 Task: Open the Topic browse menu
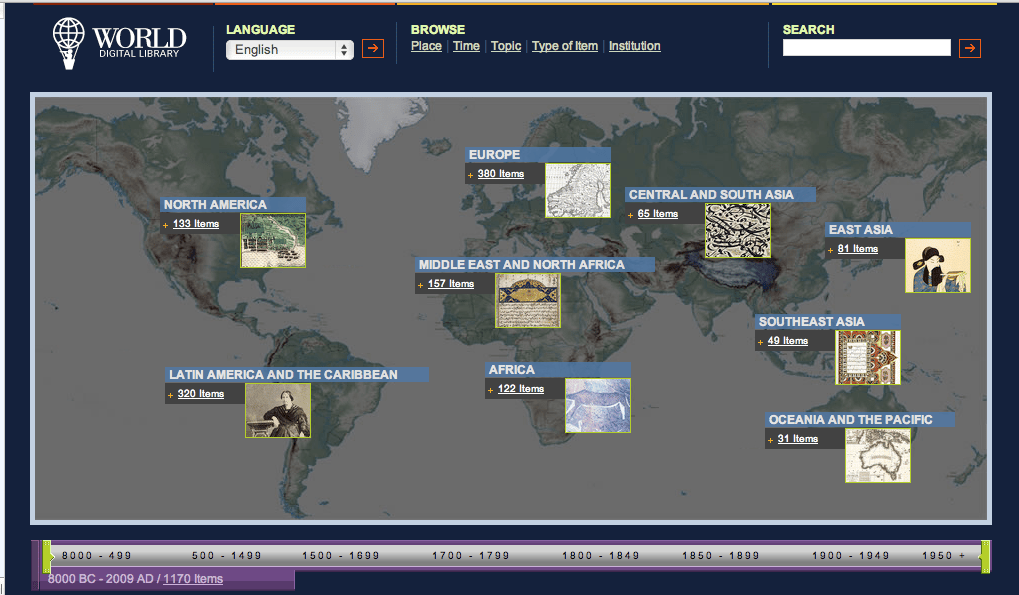tap(505, 46)
